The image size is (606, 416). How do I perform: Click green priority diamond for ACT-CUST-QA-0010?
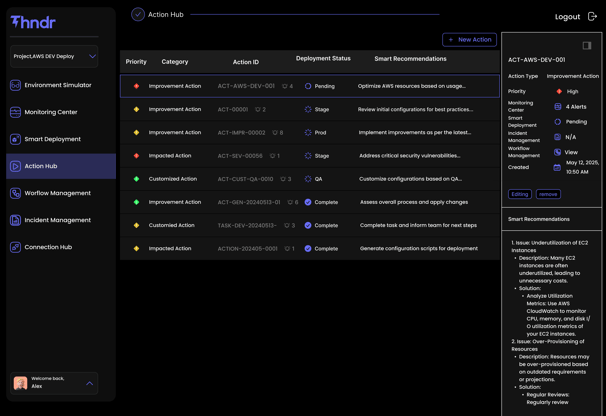tap(136, 179)
